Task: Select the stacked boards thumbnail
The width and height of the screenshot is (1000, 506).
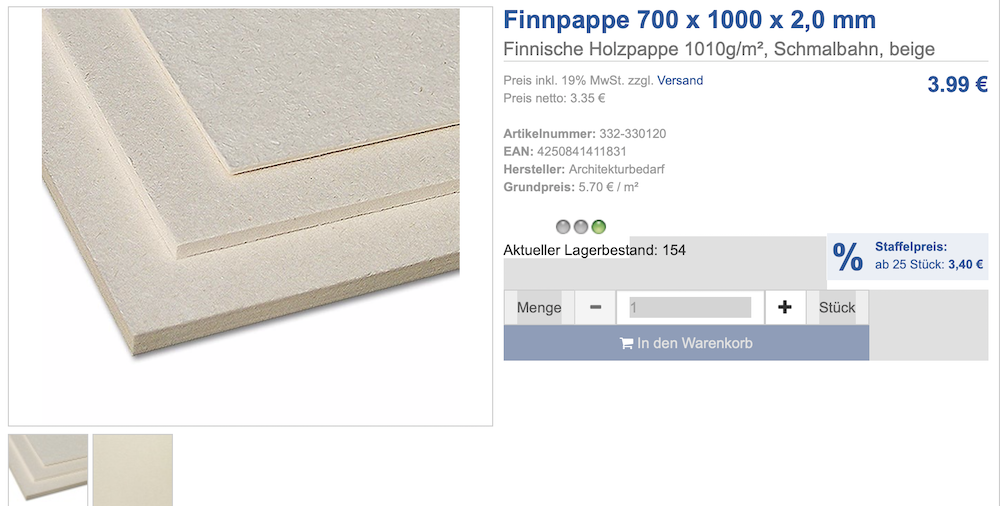Action: 48,470
